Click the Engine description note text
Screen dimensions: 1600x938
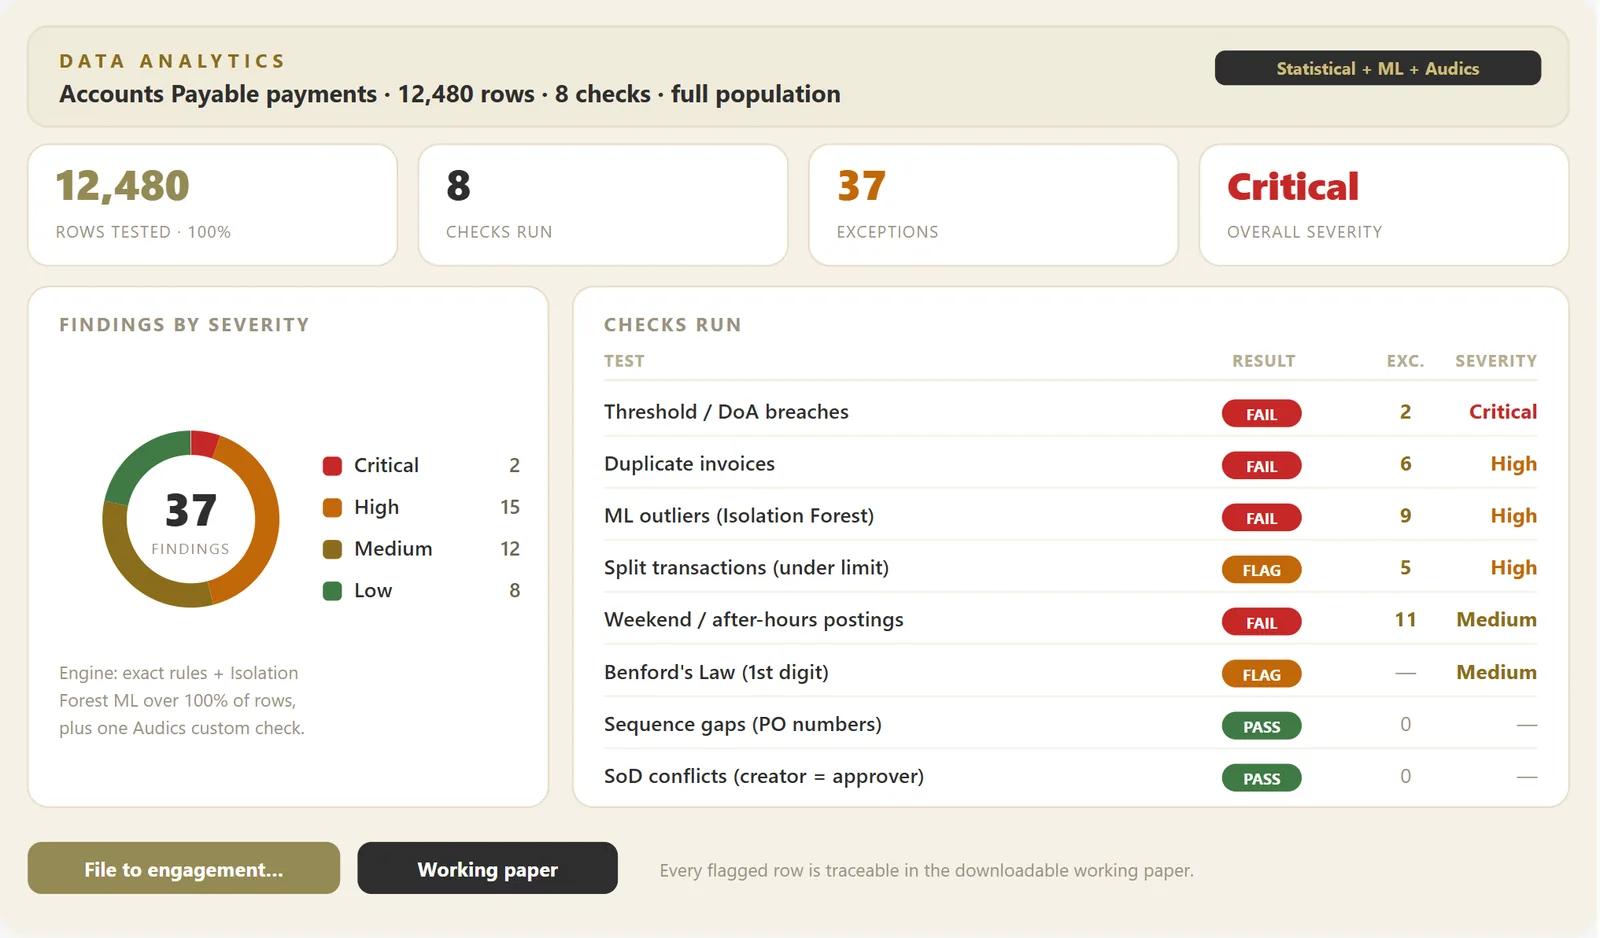click(x=182, y=701)
